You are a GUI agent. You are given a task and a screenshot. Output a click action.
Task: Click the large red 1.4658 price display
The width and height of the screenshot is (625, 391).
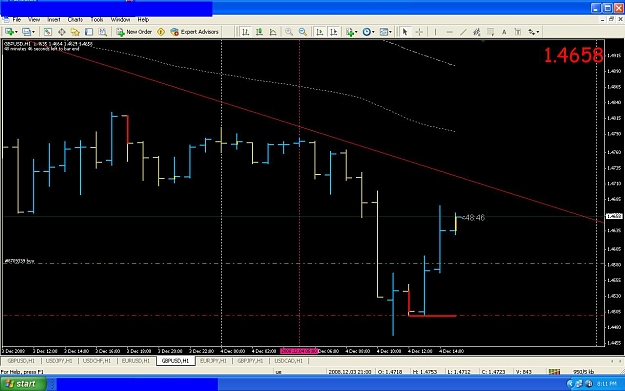click(x=574, y=55)
